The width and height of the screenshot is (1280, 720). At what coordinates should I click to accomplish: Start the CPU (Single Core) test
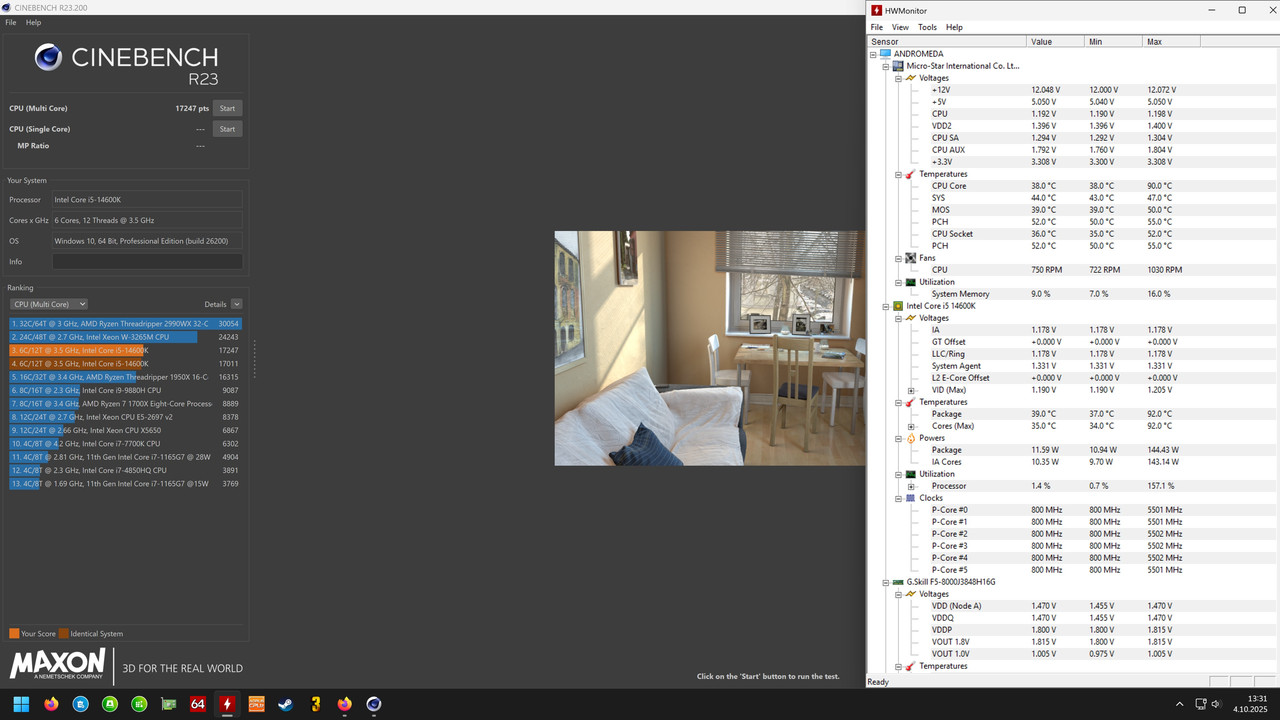click(227, 129)
